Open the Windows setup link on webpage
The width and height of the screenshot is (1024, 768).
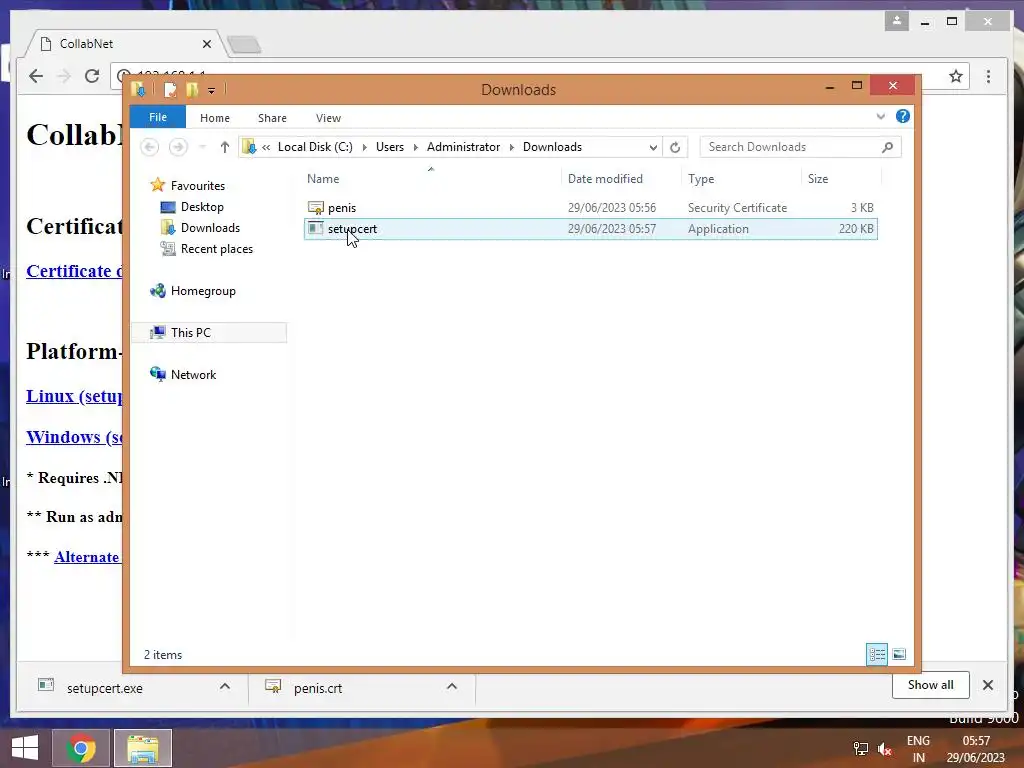(74, 437)
